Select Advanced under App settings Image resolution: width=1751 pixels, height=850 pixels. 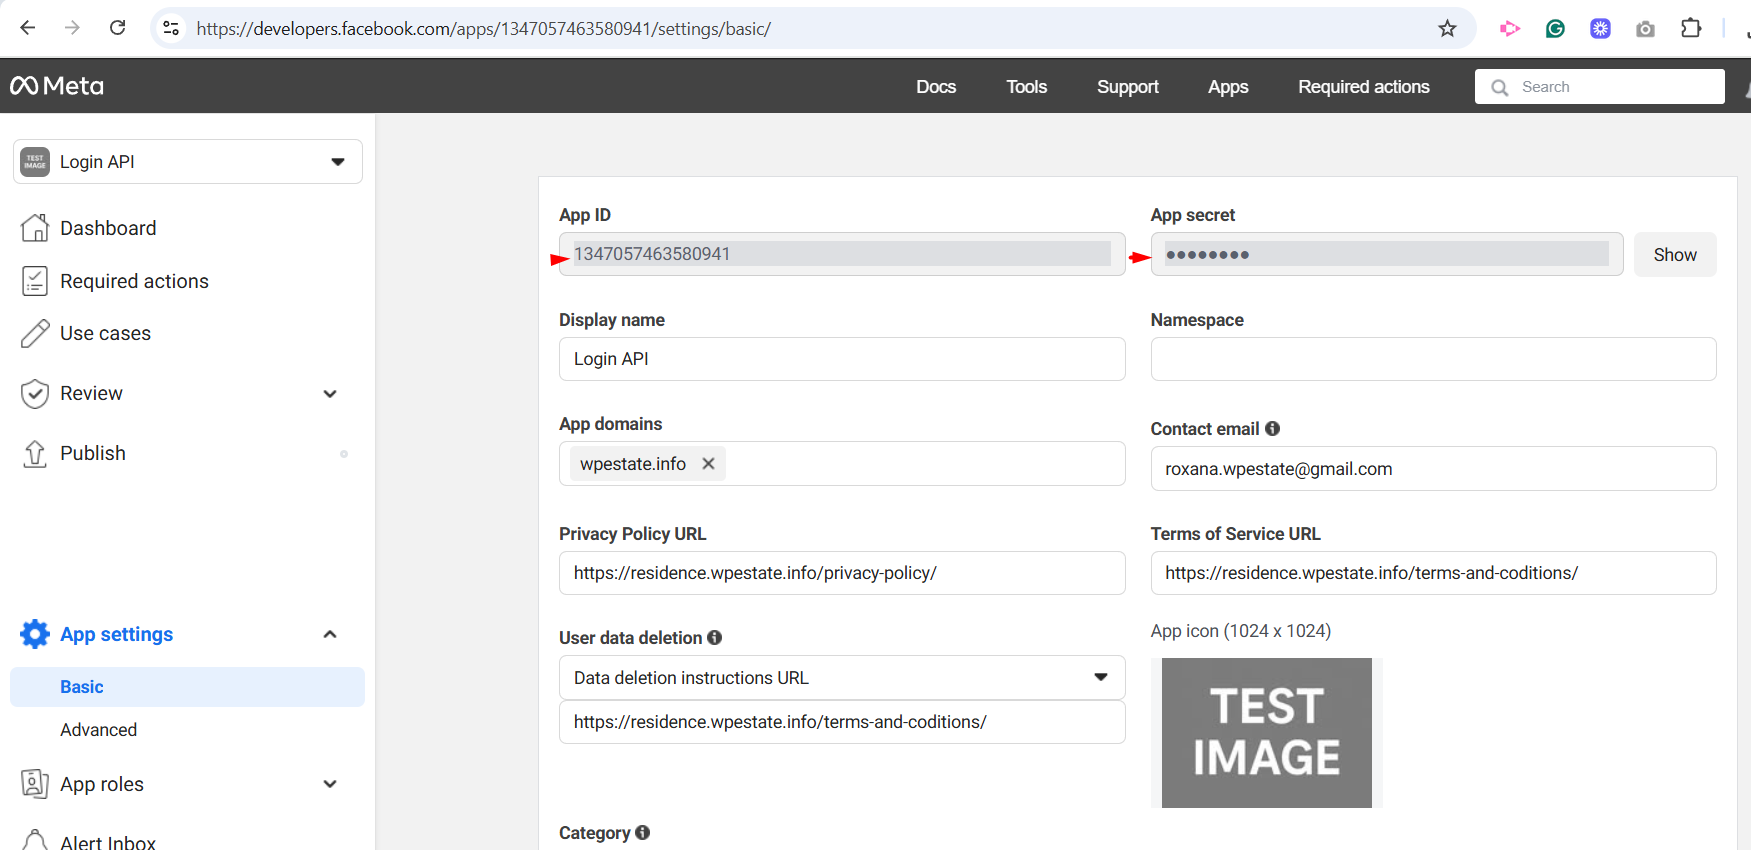[98, 730]
